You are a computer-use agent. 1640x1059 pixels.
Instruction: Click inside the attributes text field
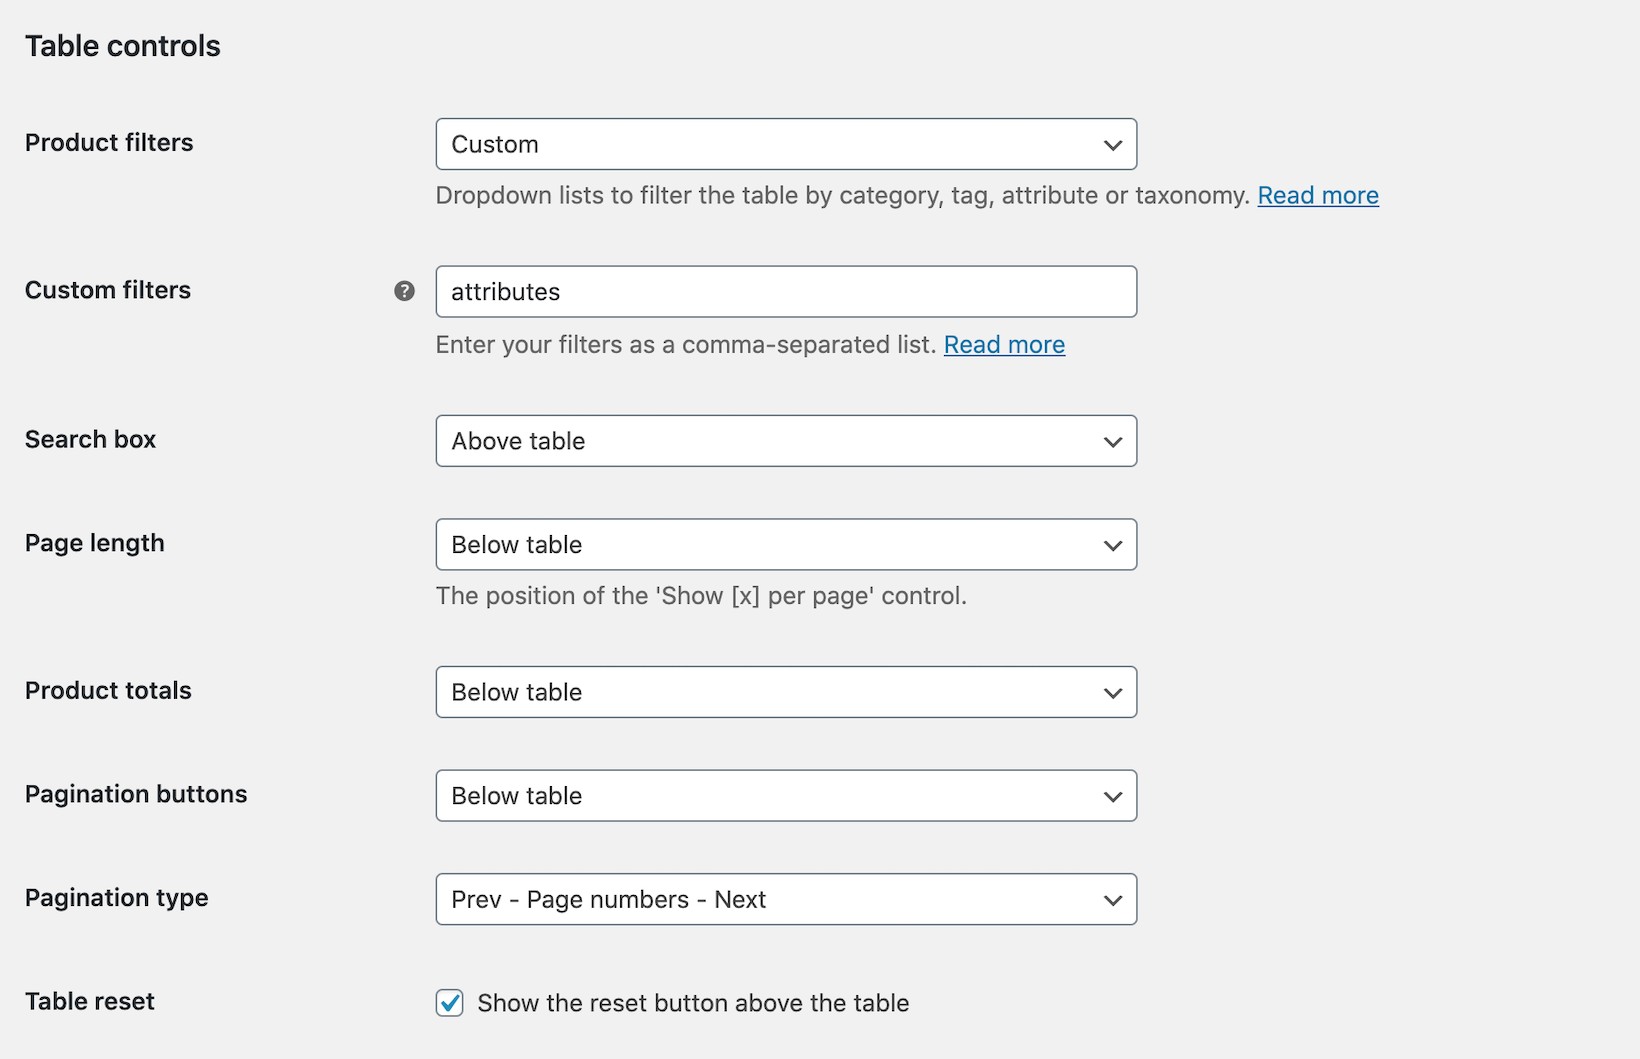[786, 291]
